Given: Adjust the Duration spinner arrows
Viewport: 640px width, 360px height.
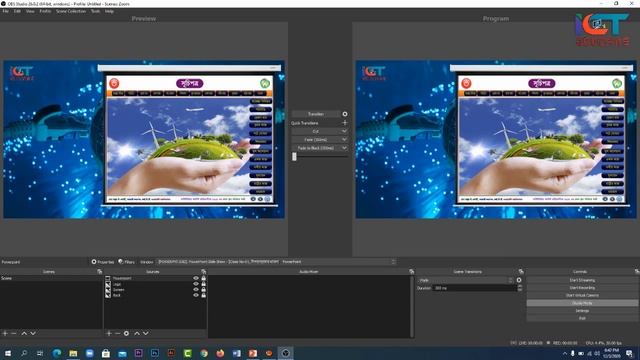Looking at the screenshot, I should click(x=520, y=288).
